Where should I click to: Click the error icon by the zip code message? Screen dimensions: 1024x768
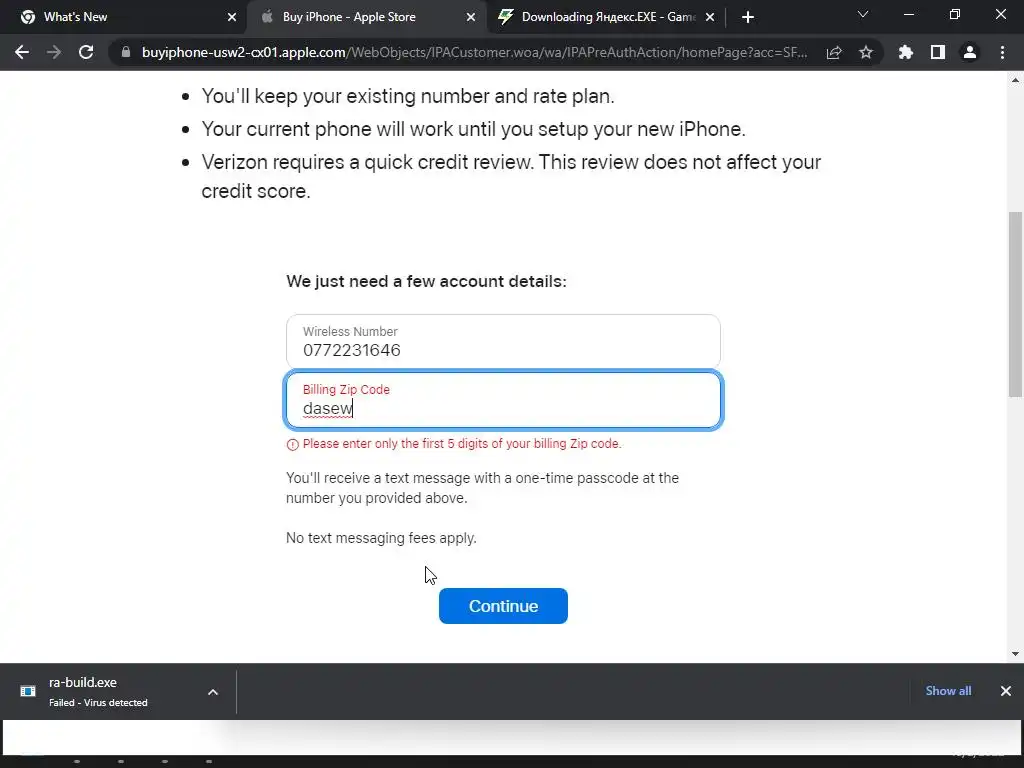[x=292, y=445]
